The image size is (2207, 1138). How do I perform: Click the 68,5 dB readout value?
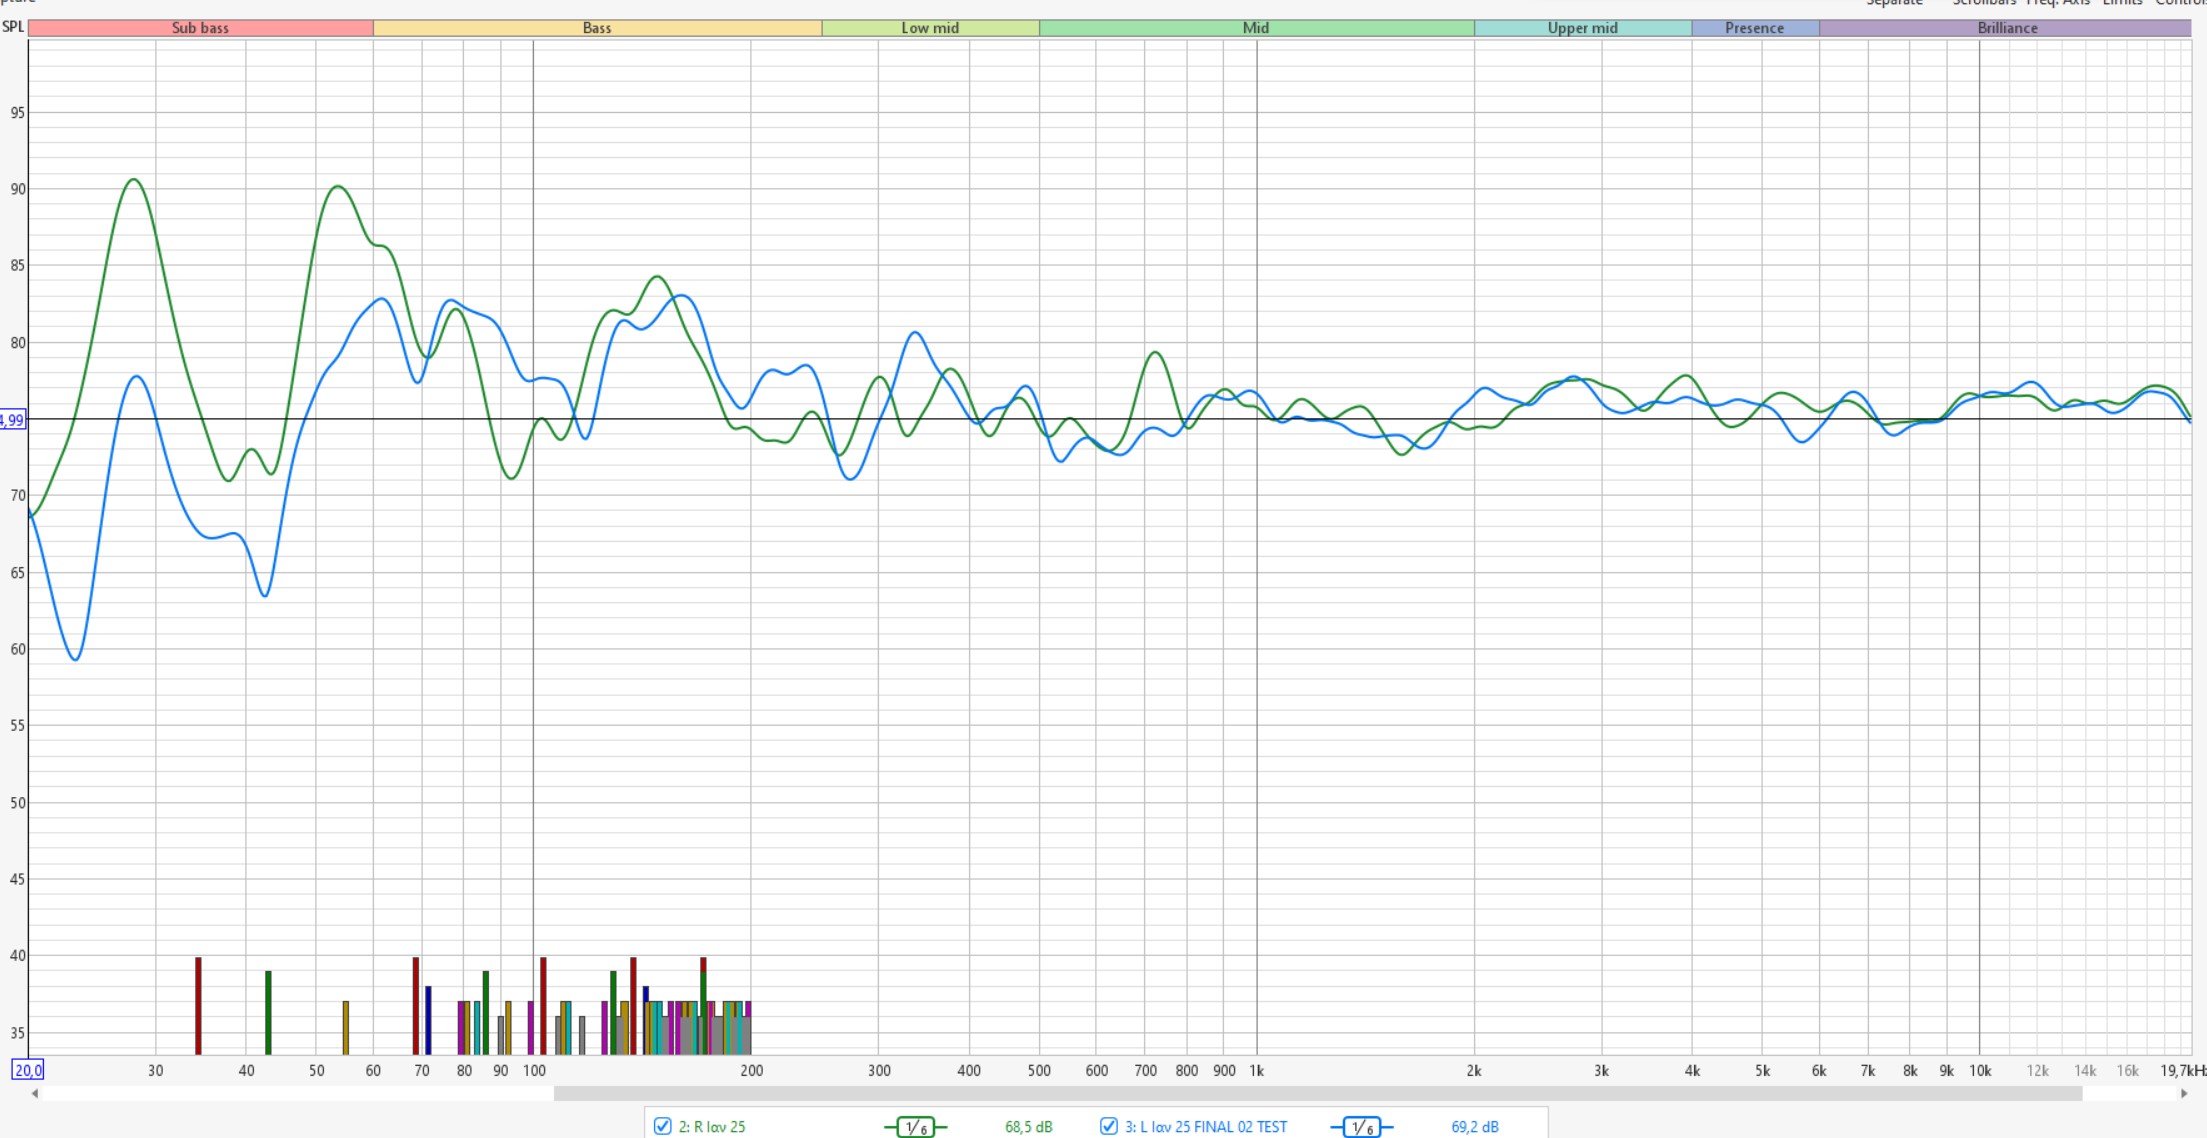click(1028, 1127)
